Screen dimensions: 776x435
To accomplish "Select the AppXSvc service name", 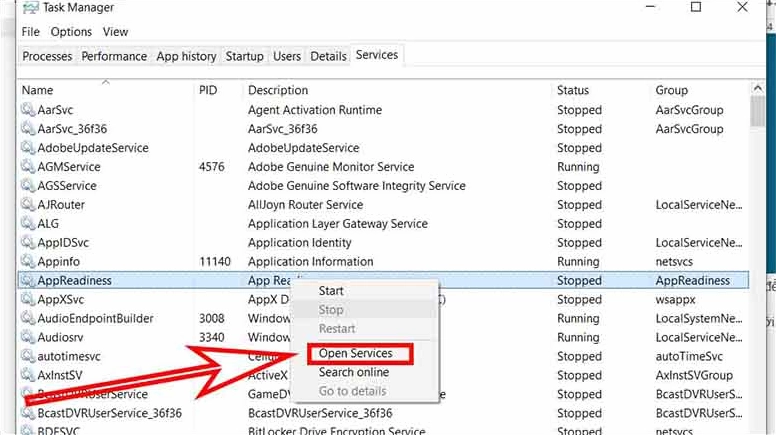I will [x=60, y=299].
